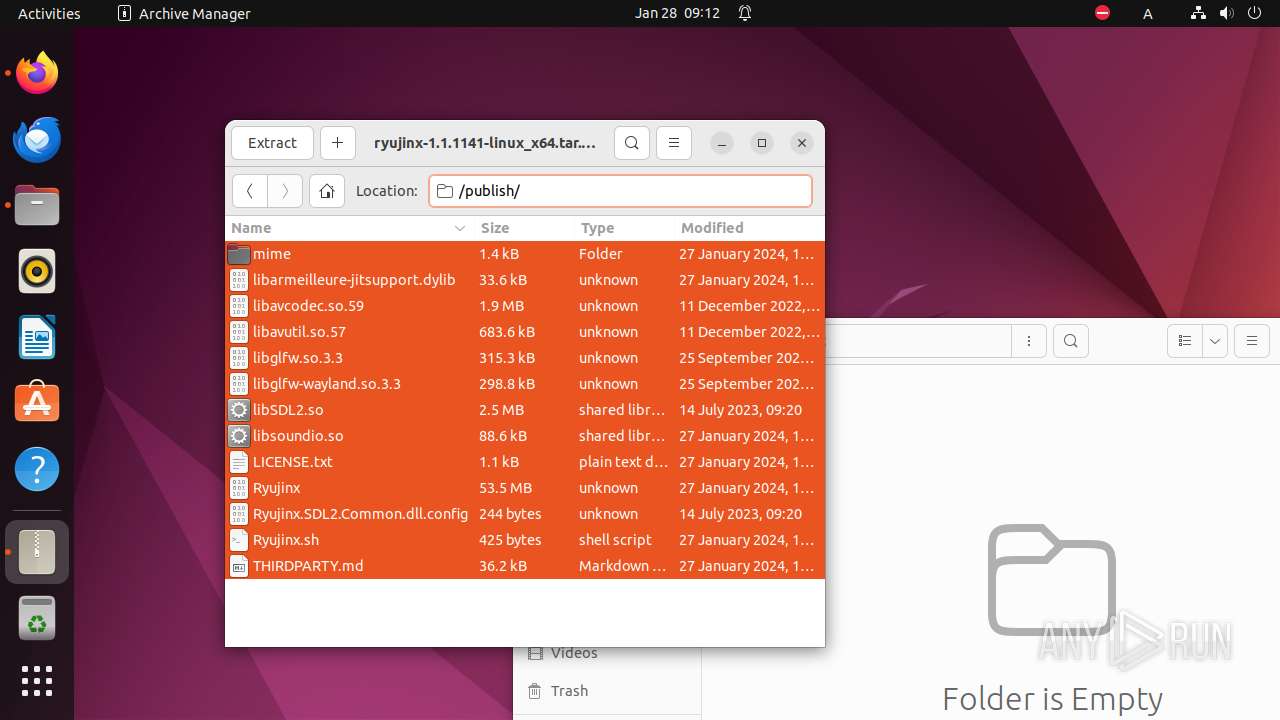Open Trash from the dock
Viewport: 1280px width, 720px height.
click(x=37, y=618)
